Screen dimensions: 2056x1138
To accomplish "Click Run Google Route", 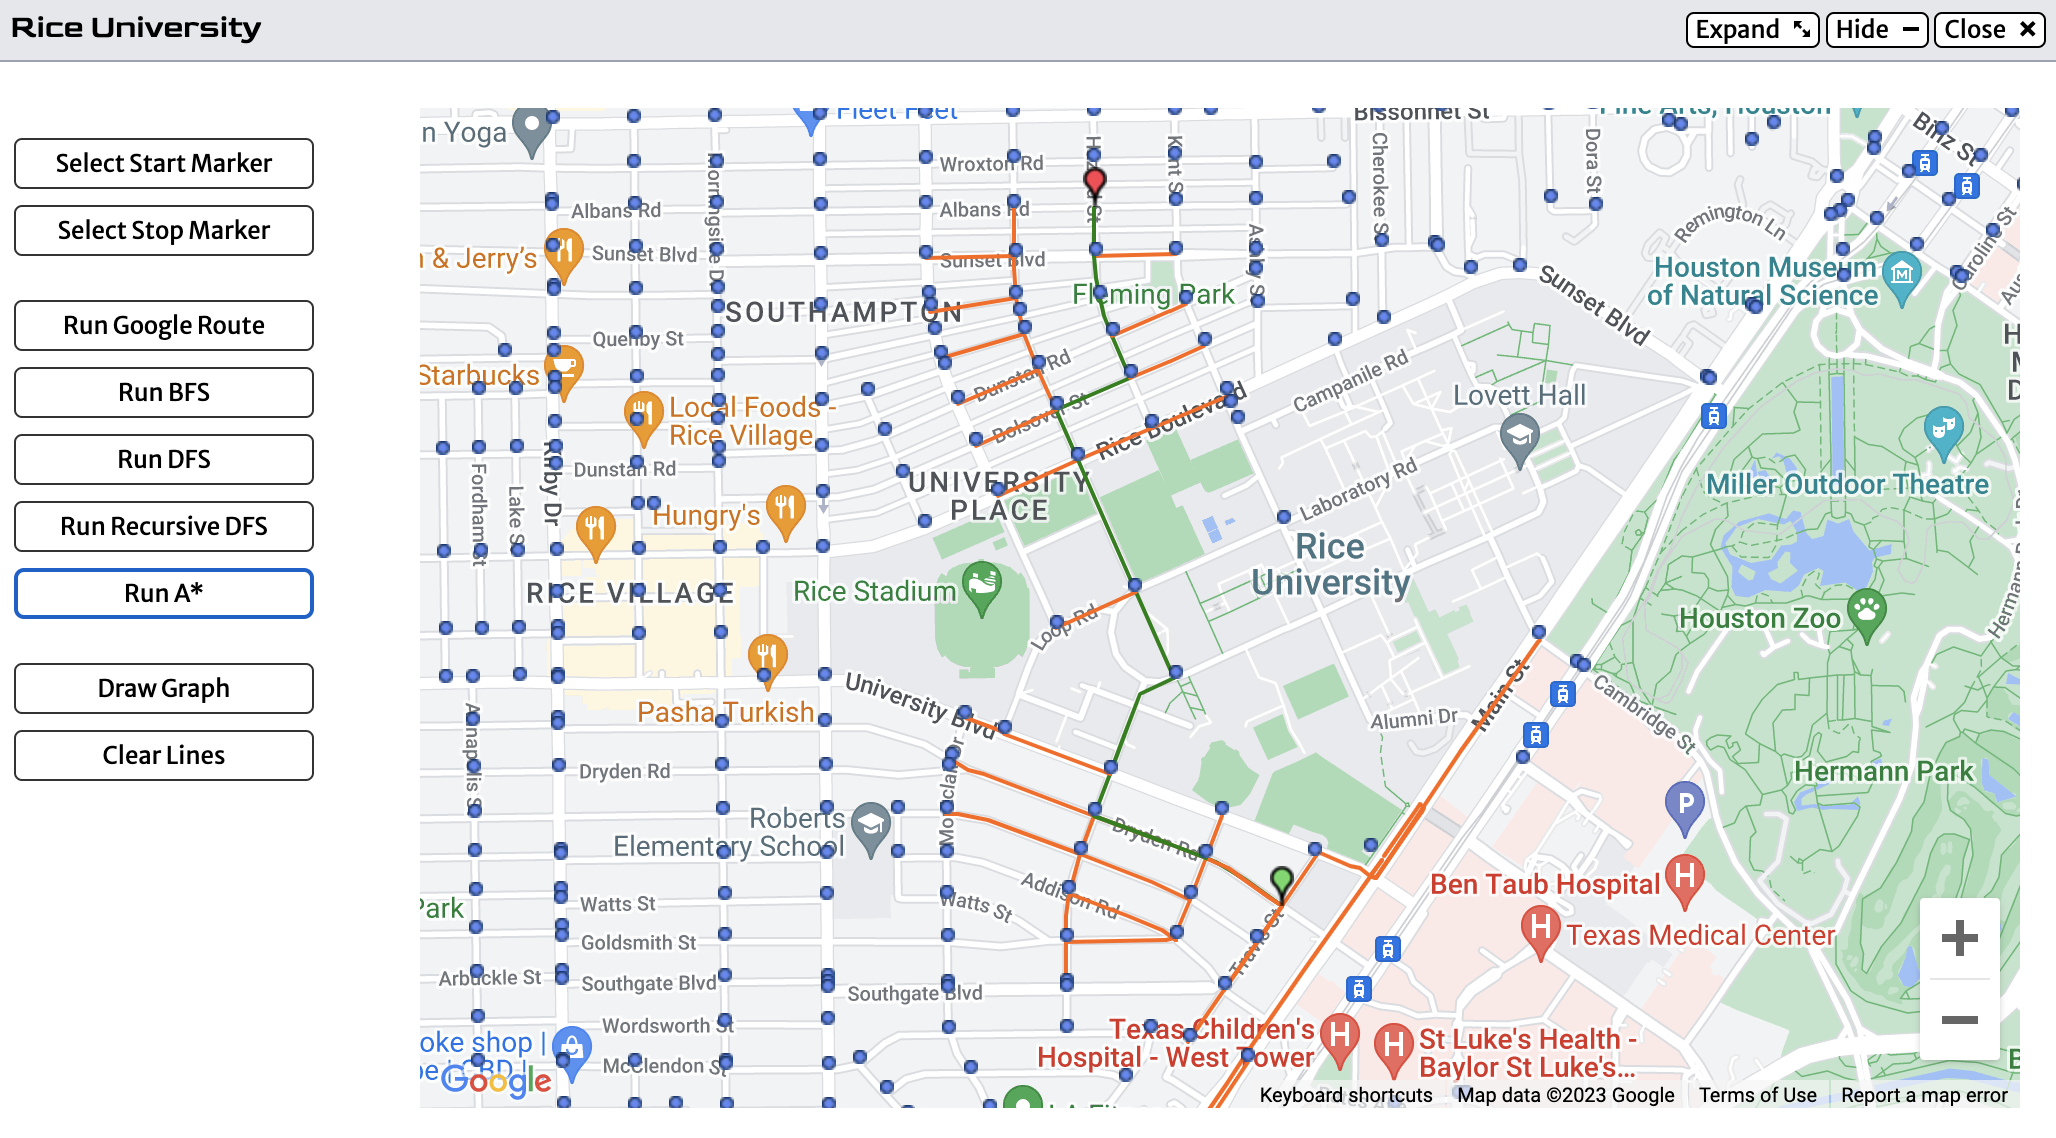I will pos(163,325).
